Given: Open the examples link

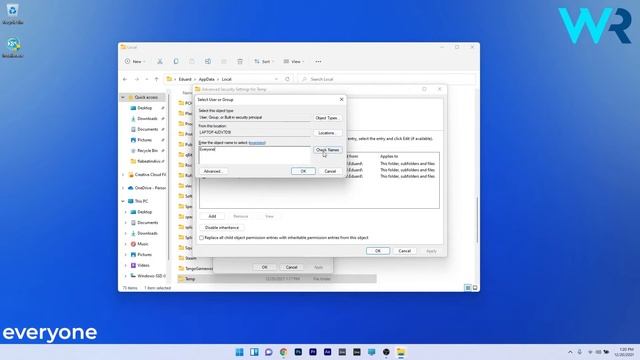Looking at the screenshot, I should tap(257, 143).
